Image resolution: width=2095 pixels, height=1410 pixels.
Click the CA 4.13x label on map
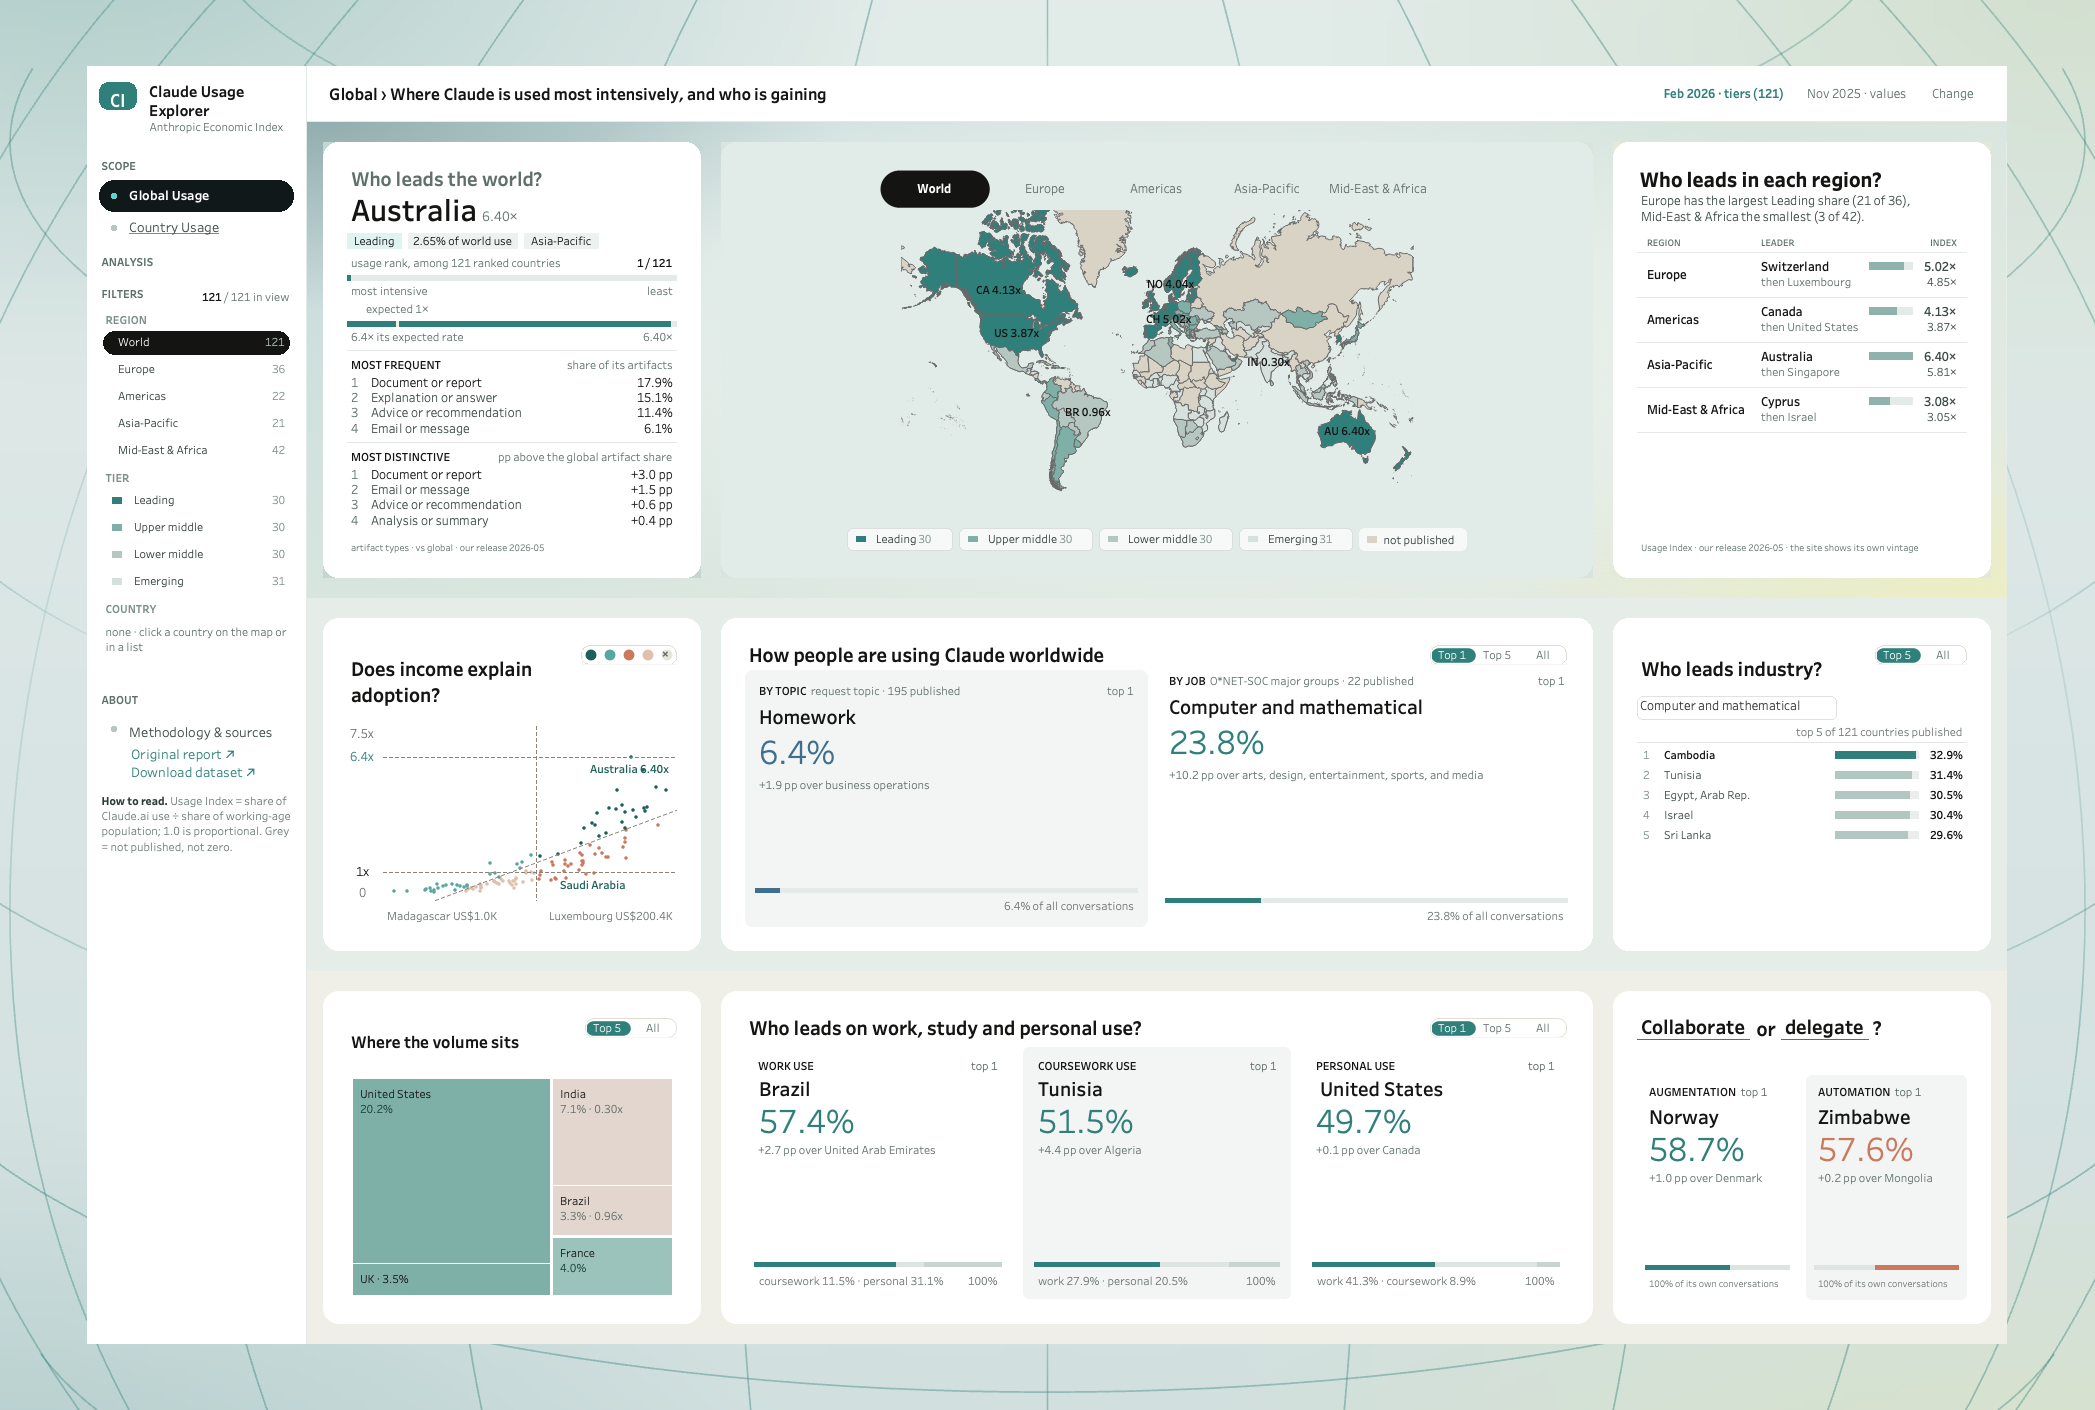coord(999,290)
